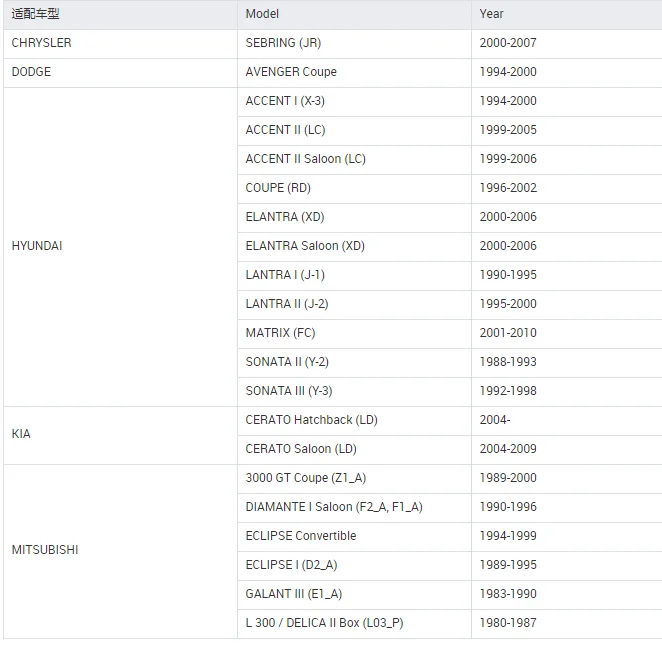Click L 300 / DELICA II Box cell
The height and width of the screenshot is (645, 662).
pyautogui.click(x=354, y=624)
